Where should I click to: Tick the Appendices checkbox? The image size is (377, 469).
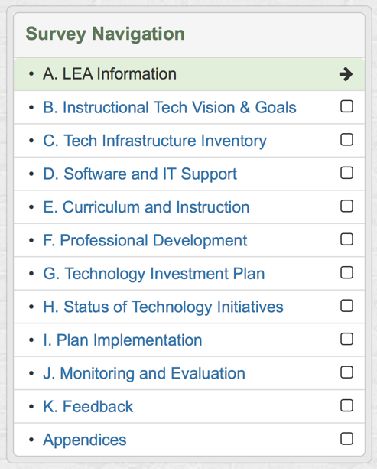(x=347, y=439)
